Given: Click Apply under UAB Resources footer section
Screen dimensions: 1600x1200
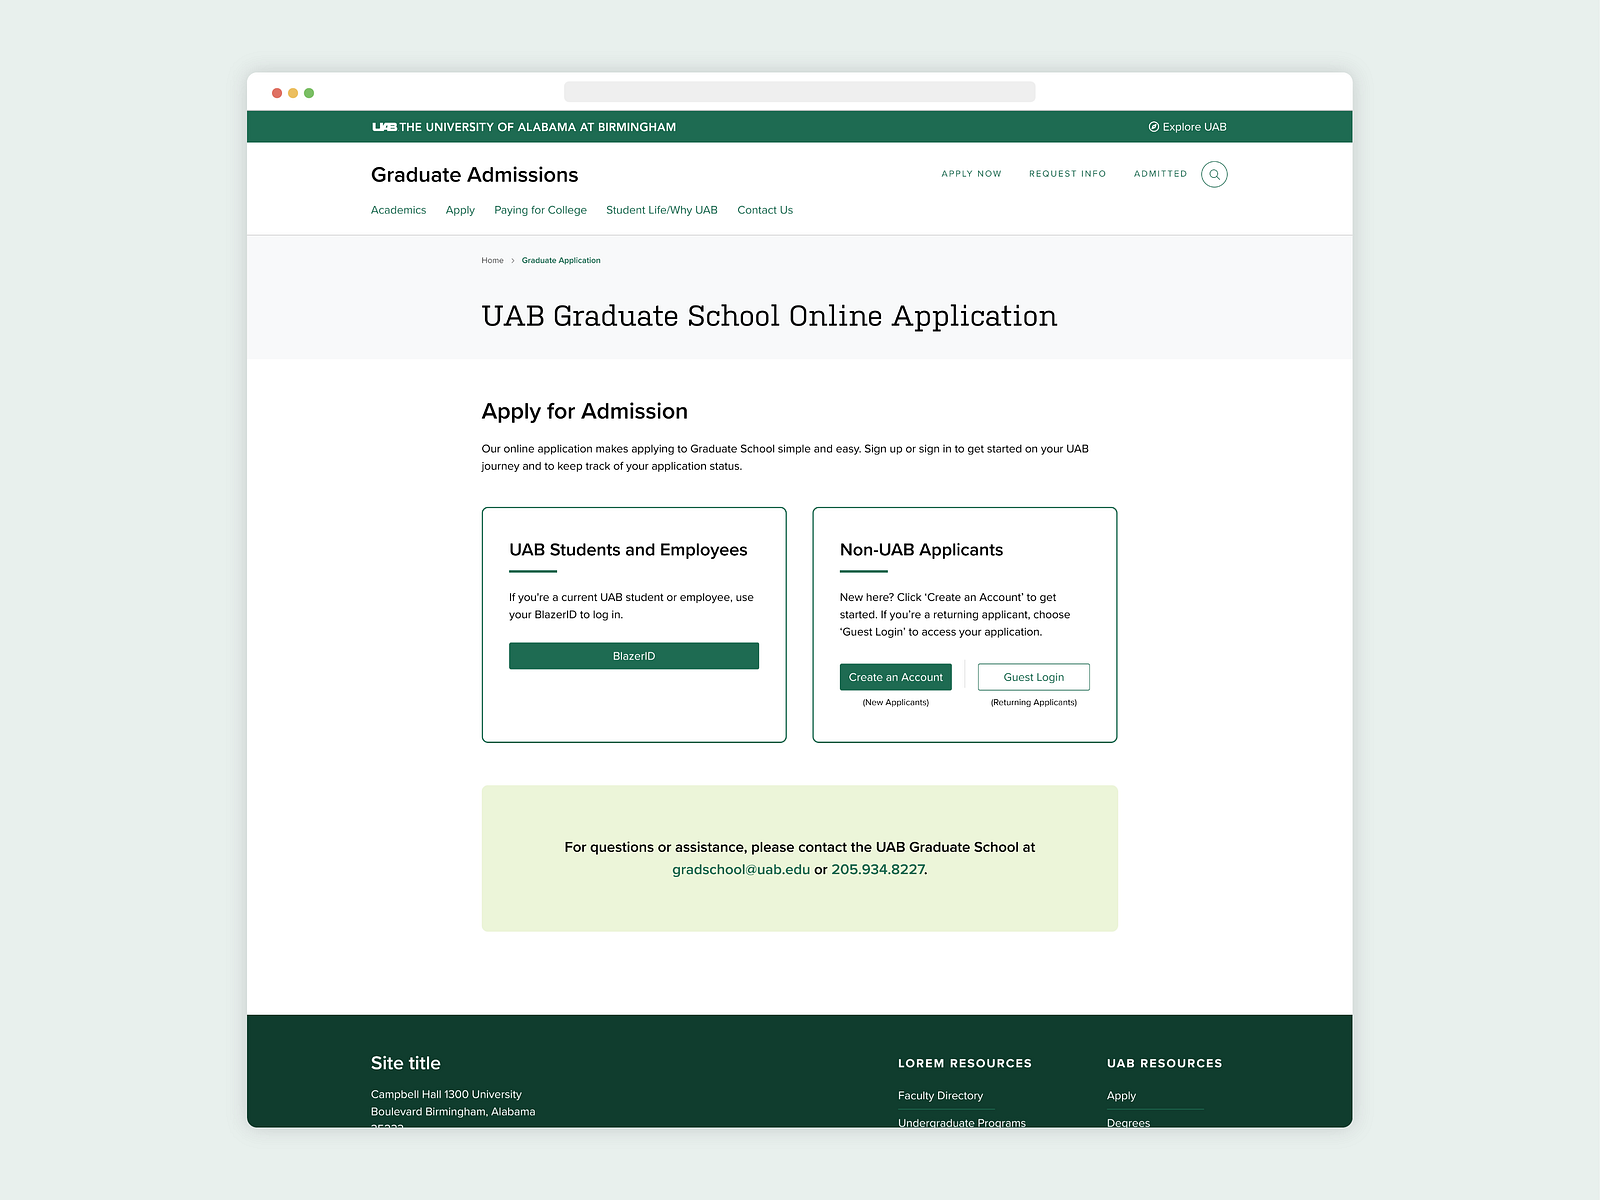Looking at the screenshot, I should 1121,1095.
